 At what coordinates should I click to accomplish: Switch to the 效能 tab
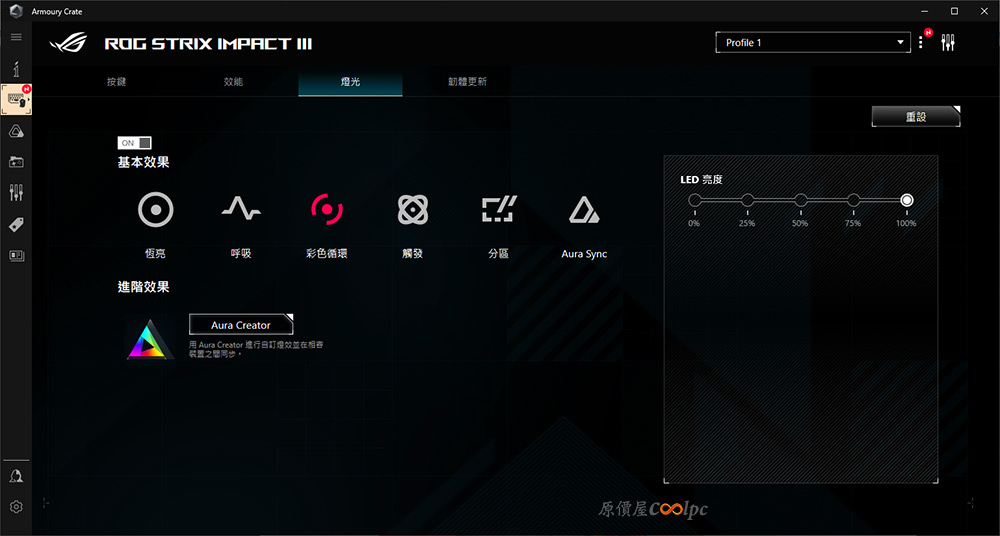[233, 82]
